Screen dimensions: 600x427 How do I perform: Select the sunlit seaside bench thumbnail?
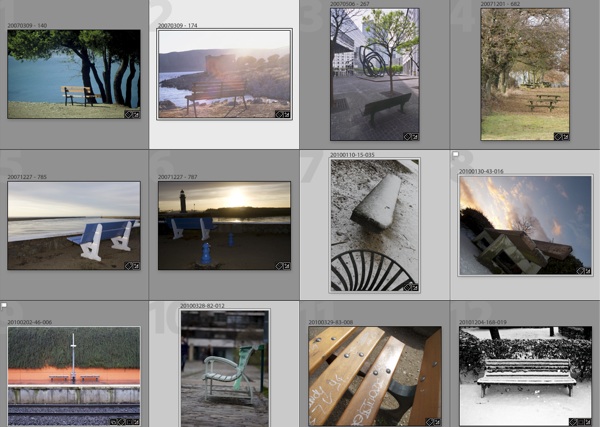pyautogui.click(x=224, y=74)
